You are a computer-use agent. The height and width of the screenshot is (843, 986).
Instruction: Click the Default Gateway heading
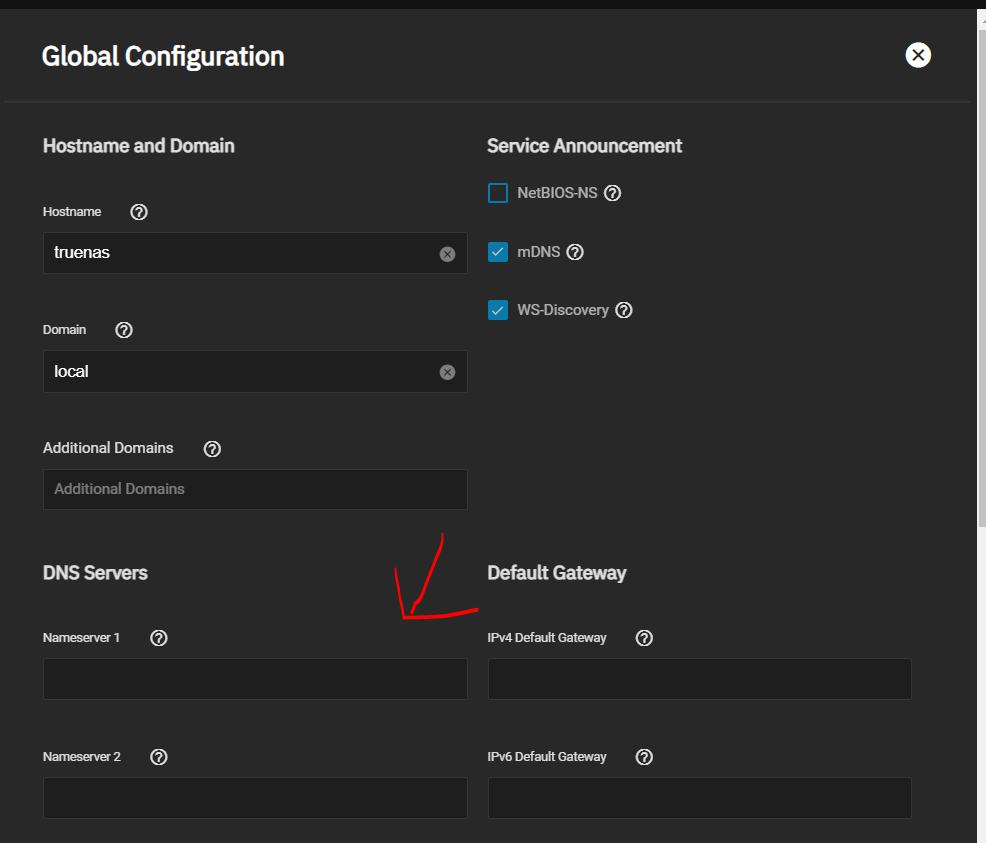(557, 573)
